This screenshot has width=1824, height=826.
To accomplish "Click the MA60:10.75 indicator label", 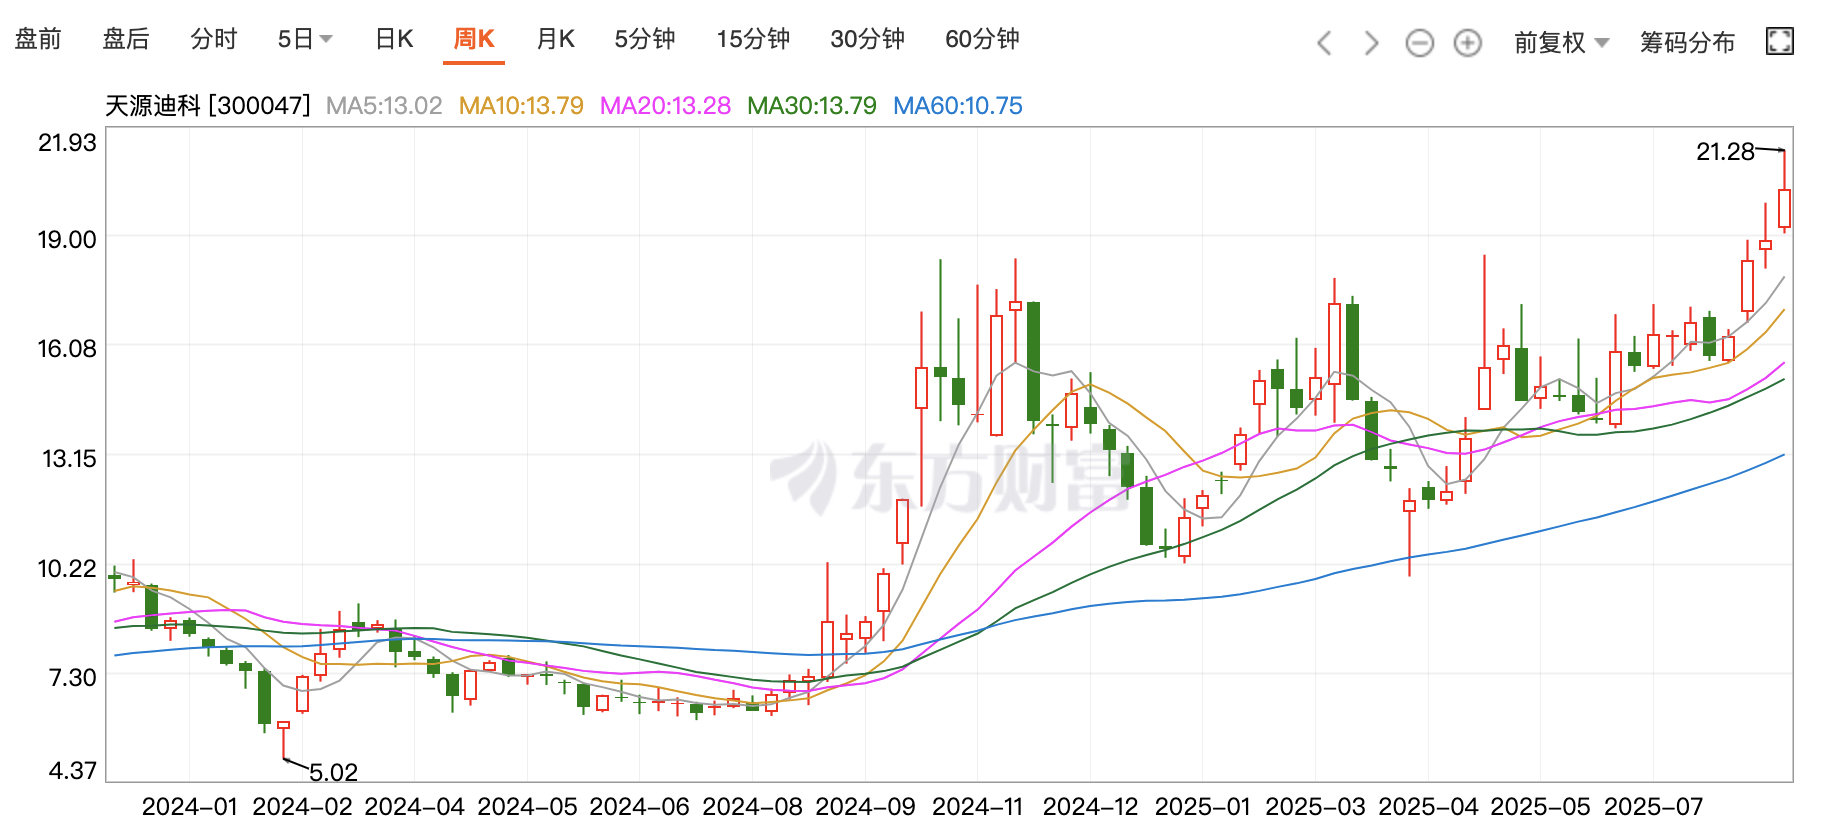I will [958, 106].
